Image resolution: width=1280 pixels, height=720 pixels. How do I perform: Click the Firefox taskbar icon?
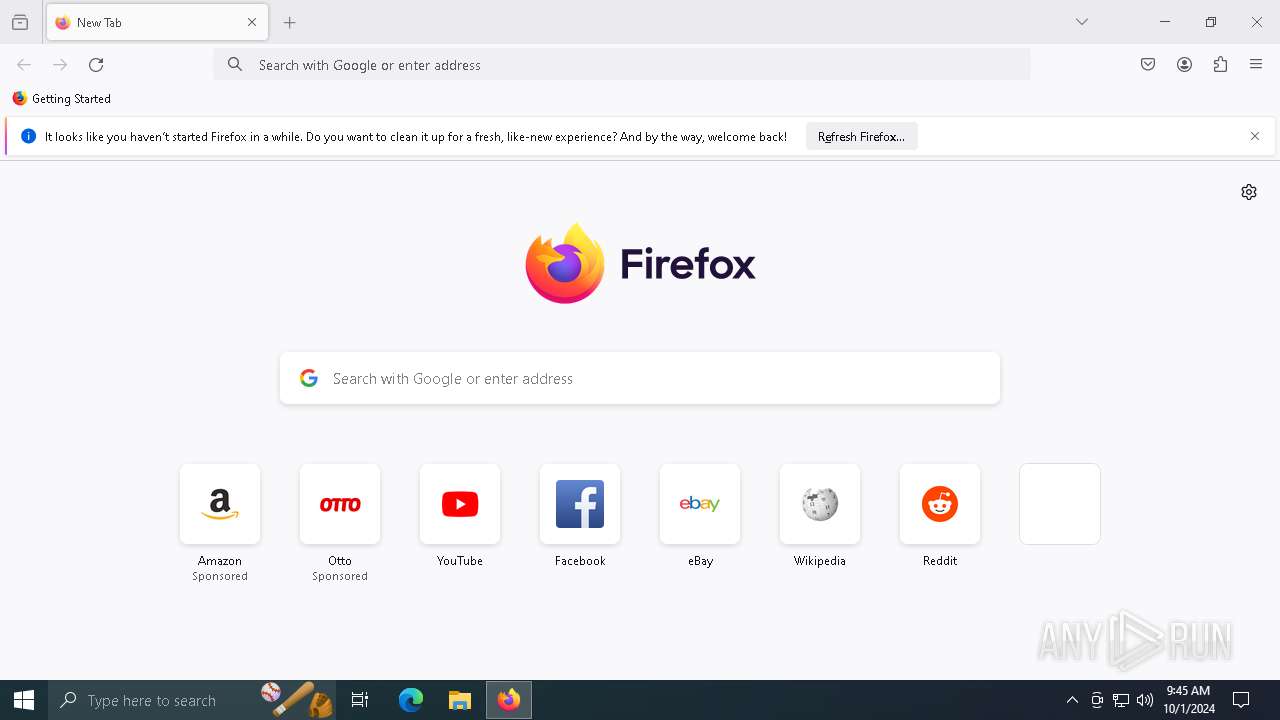click(x=509, y=700)
